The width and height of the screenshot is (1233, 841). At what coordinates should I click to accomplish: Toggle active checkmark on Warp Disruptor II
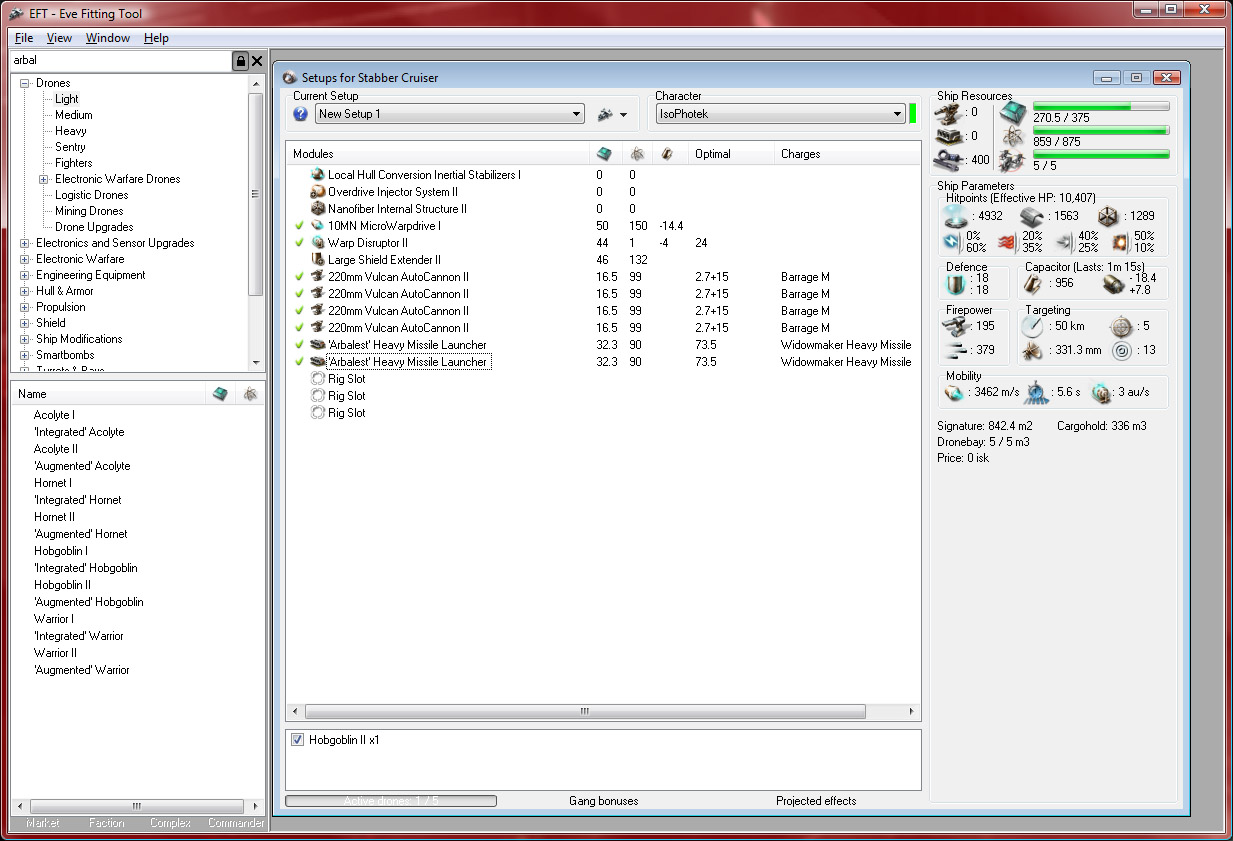pos(299,243)
